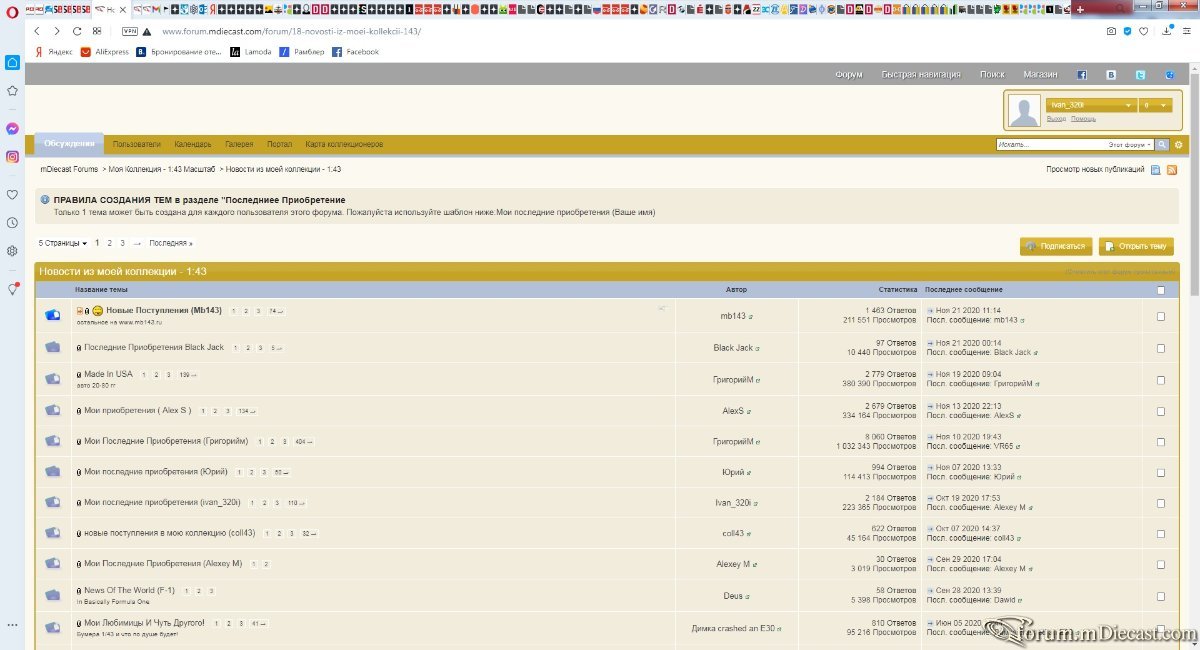This screenshot has height=650, width=1200.
Task: Tick checkbox for Made In USA topic
Action: click(1161, 380)
